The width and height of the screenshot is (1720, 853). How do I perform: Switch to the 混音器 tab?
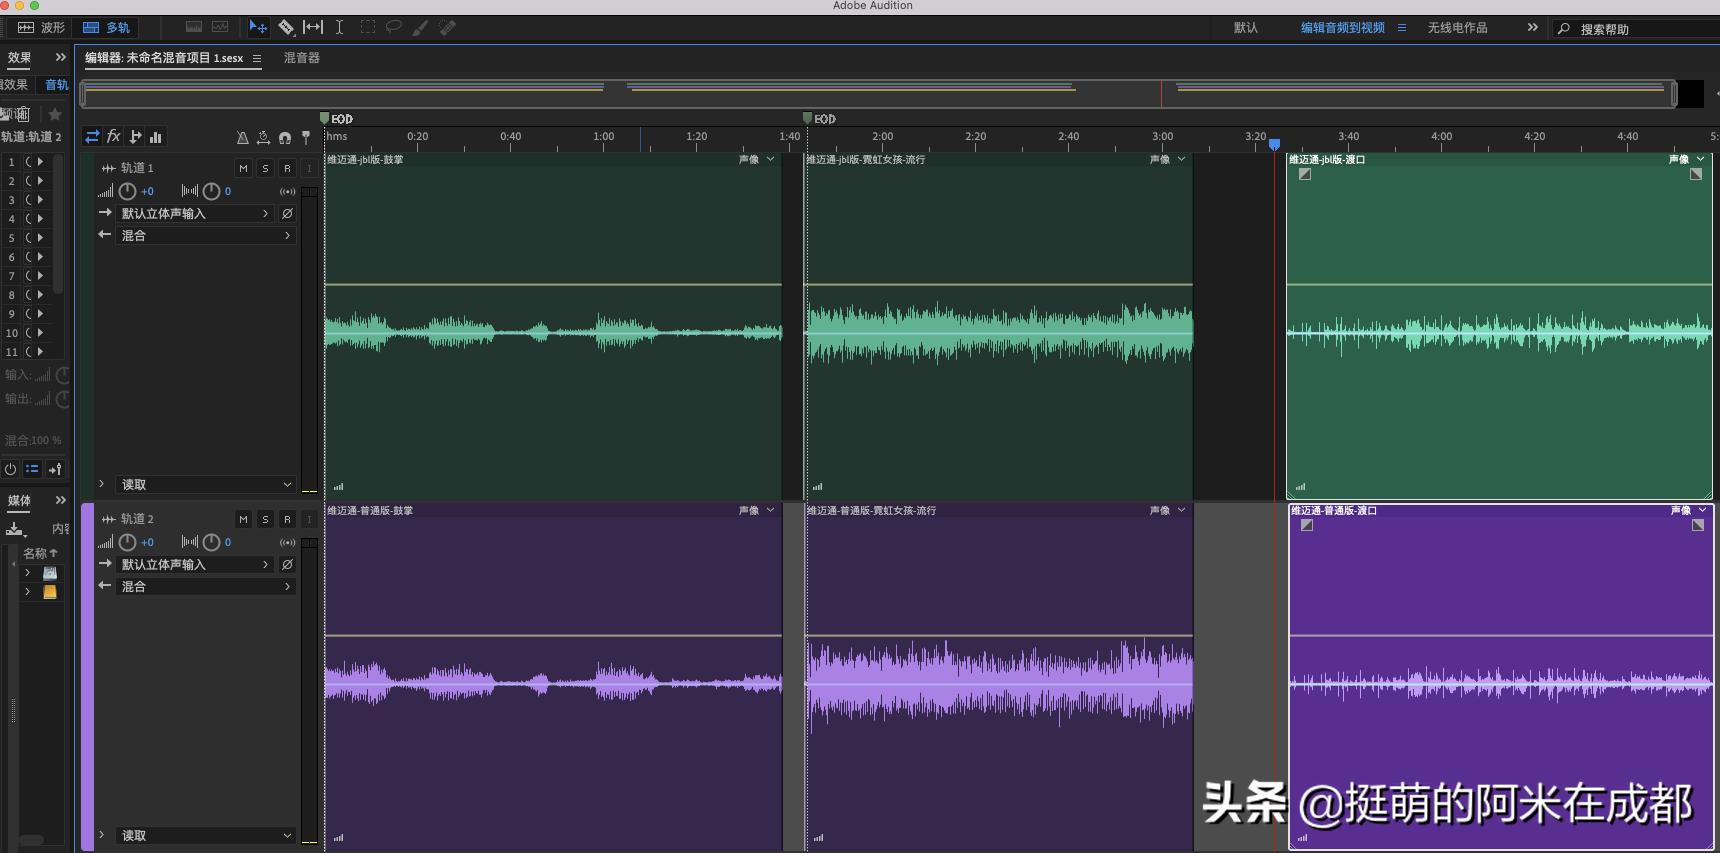[302, 58]
